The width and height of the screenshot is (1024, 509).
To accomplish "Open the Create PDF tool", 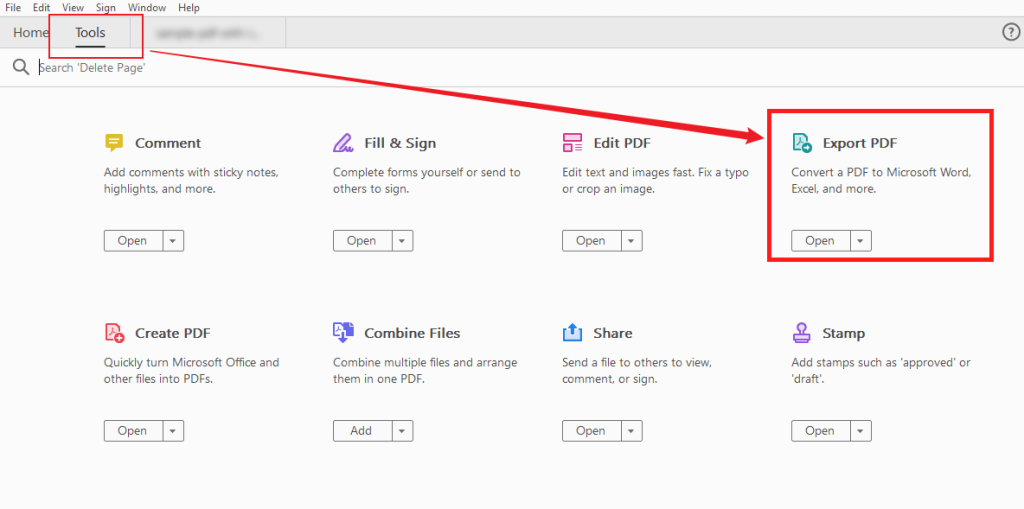I will [x=133, y=431].
